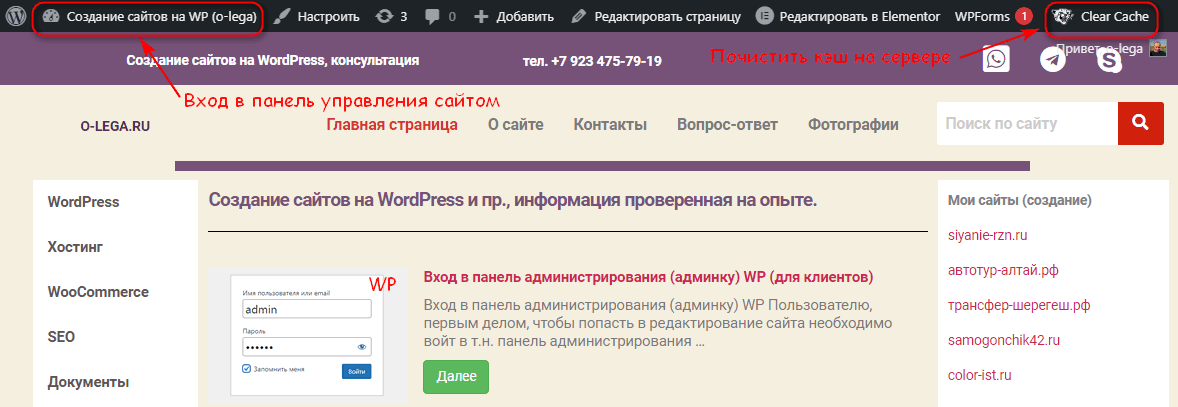Open the WP login form thumbnail

pos(308,336)
